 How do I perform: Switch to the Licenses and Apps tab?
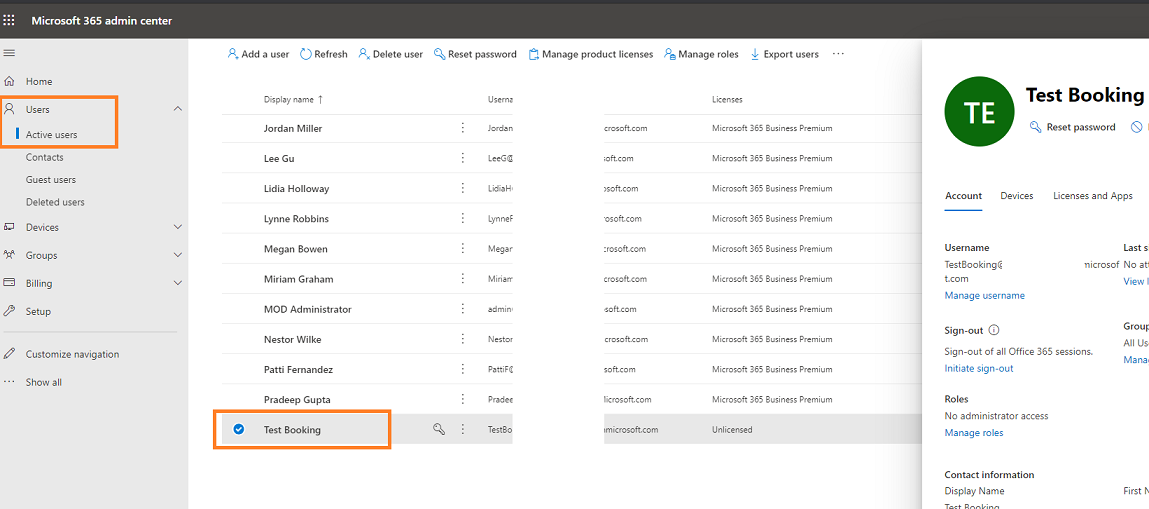coord(1093,196)
